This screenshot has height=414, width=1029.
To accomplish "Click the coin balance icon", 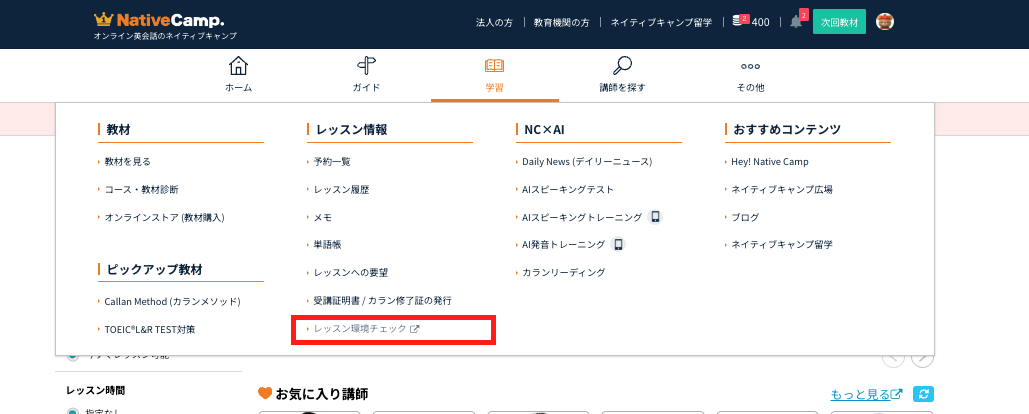I will (x=740, y=21).
